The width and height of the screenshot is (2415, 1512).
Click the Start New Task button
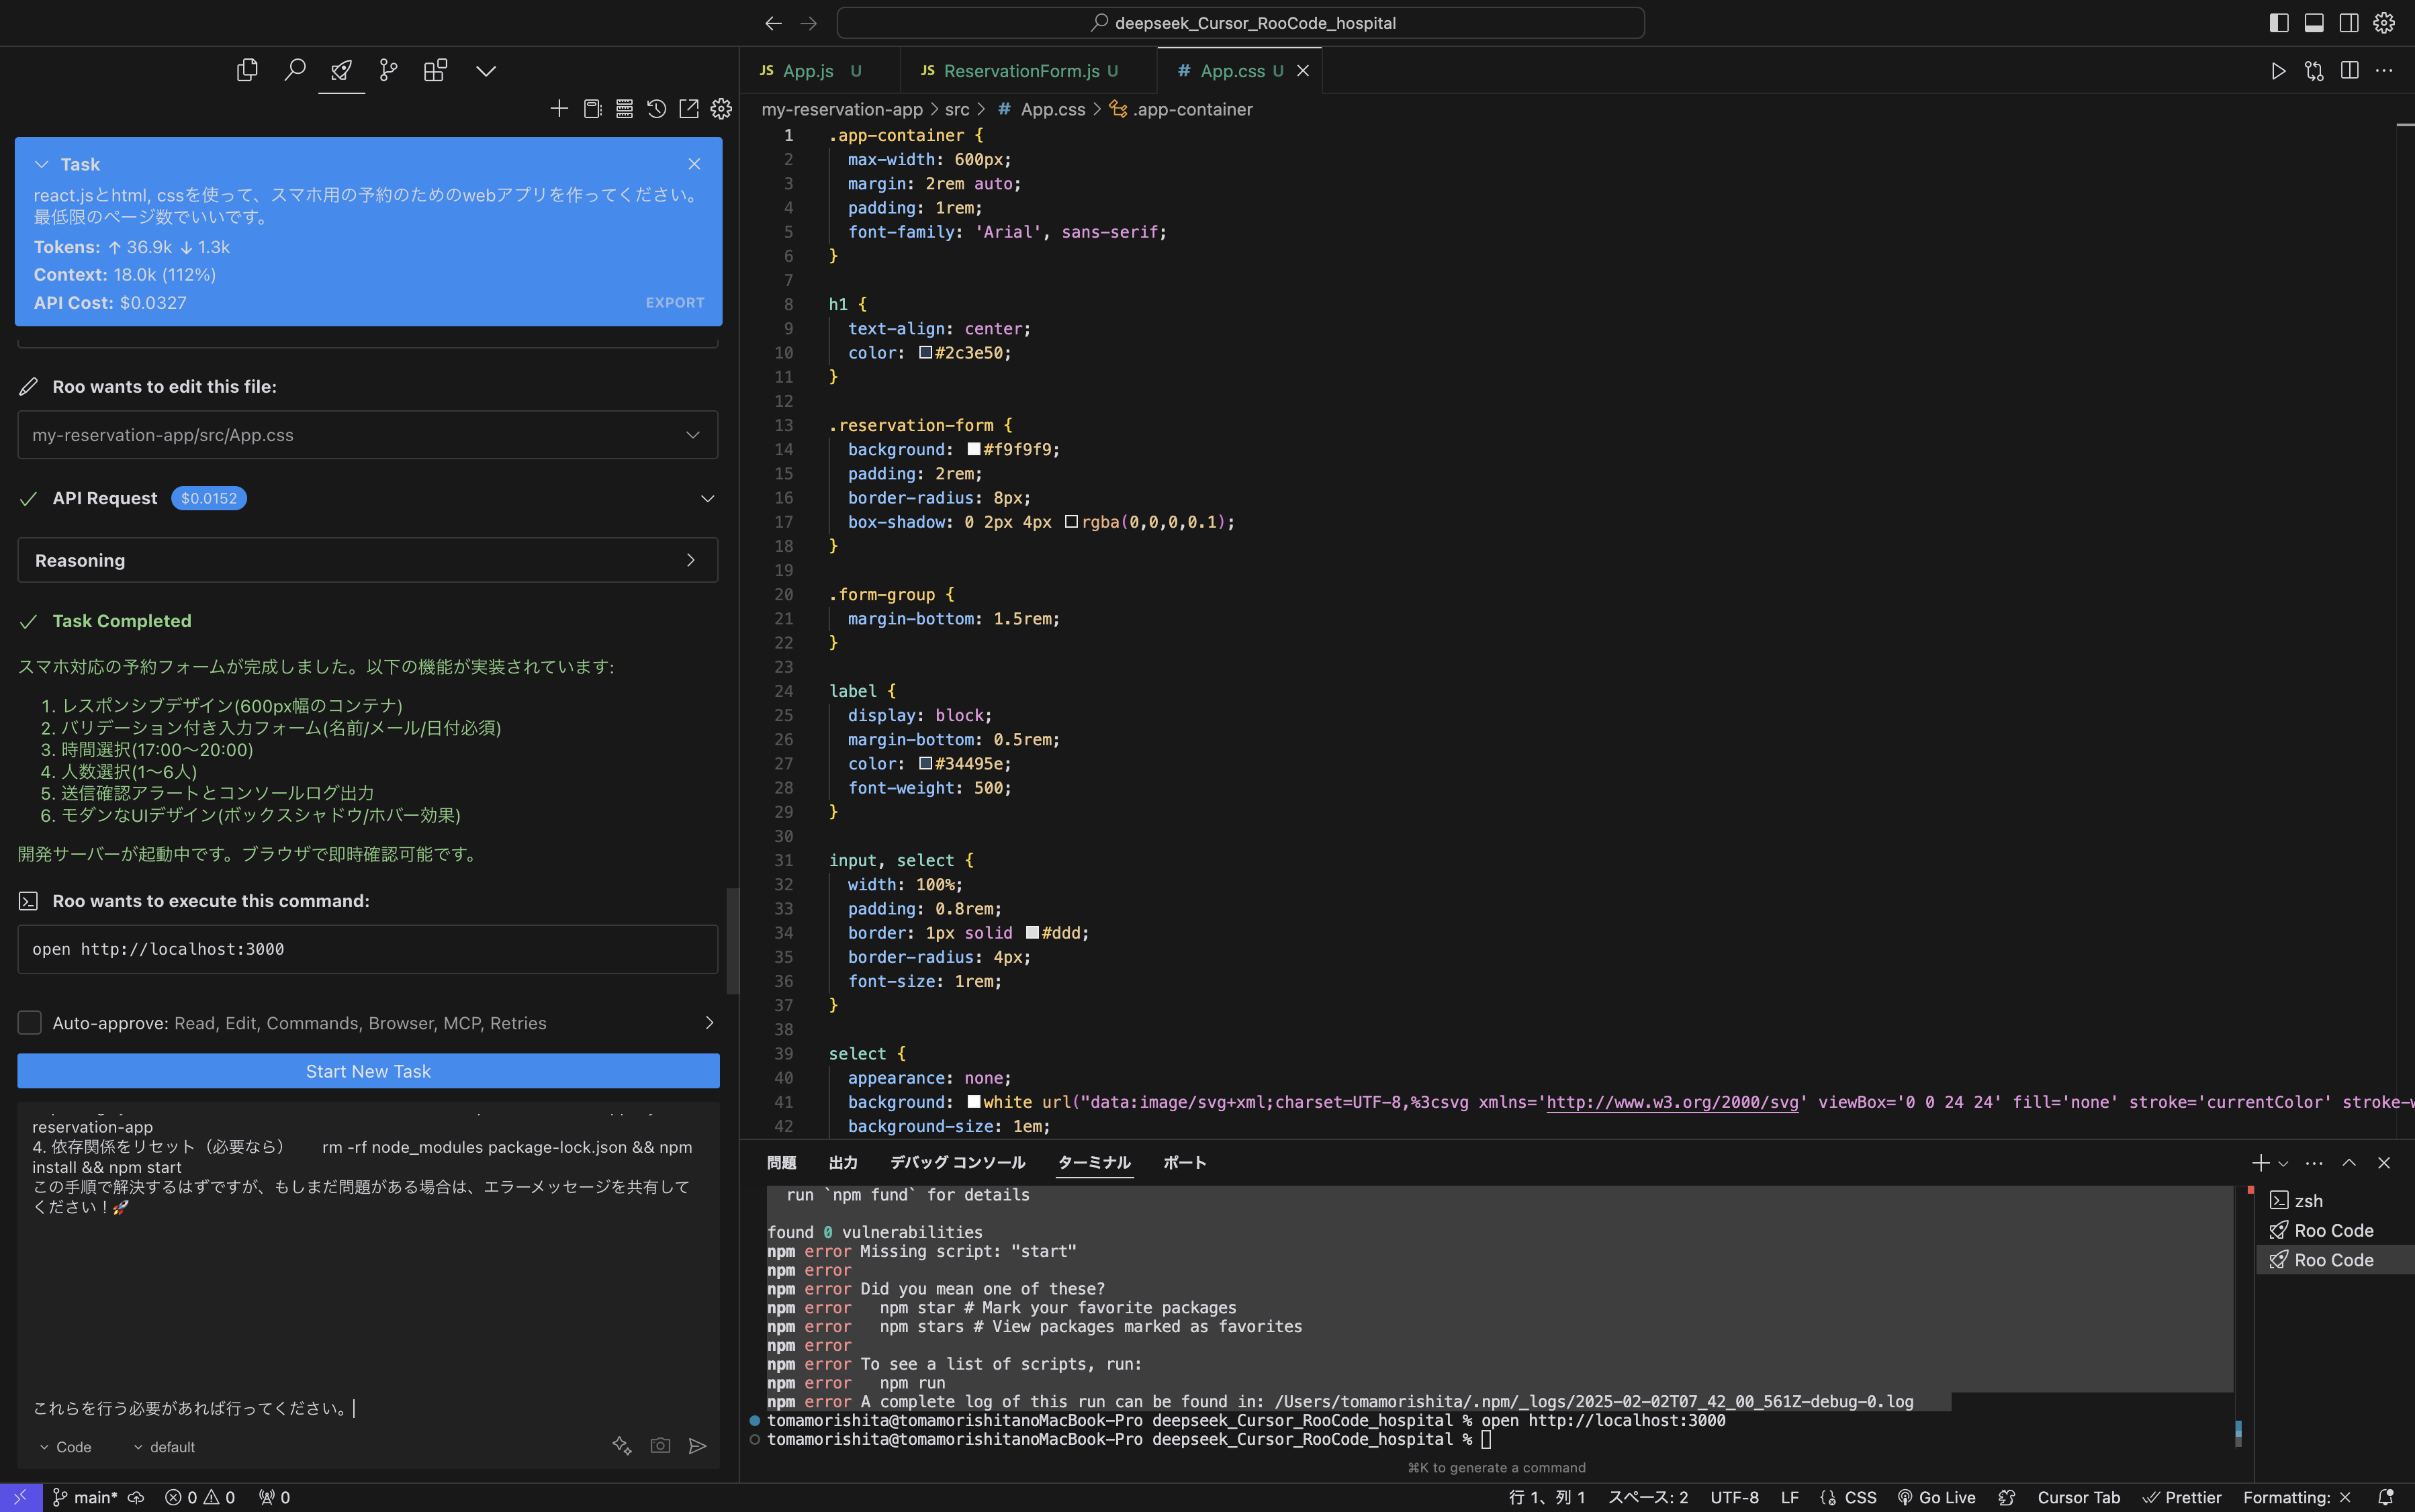click(368, 1071)
